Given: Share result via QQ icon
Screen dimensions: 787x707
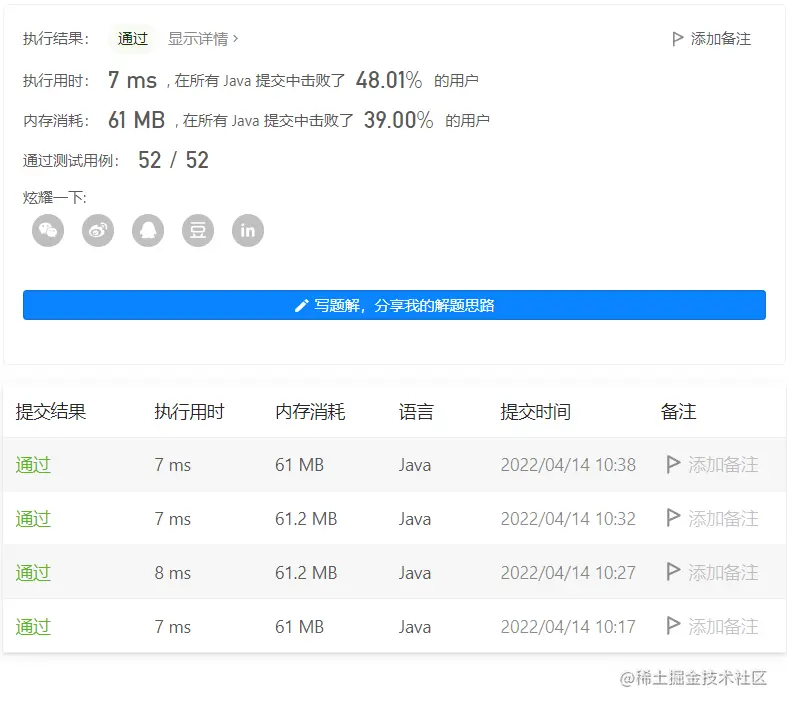Looking at the screenshot, I should click(x=148, y=231).
